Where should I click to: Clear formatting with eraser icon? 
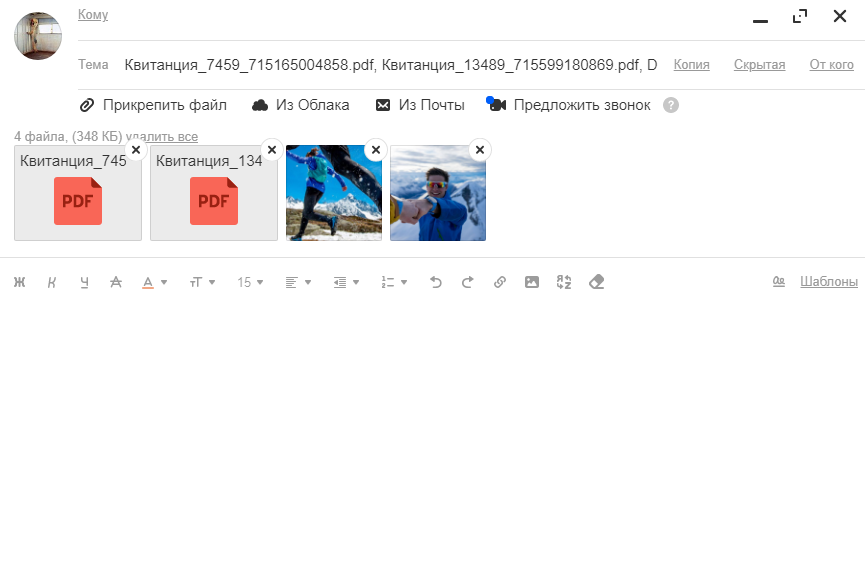point(596,282)
